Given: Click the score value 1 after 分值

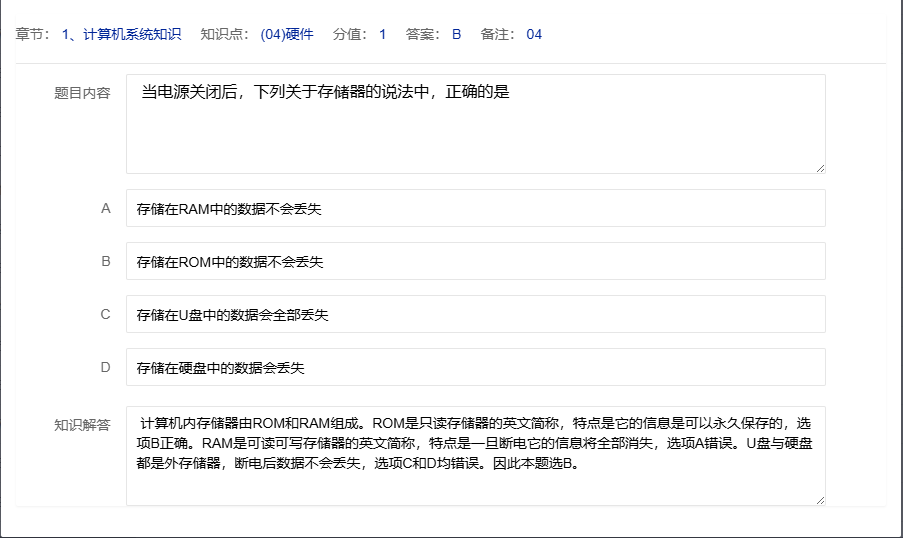Looking at the screenshot, I should (382, 34).
